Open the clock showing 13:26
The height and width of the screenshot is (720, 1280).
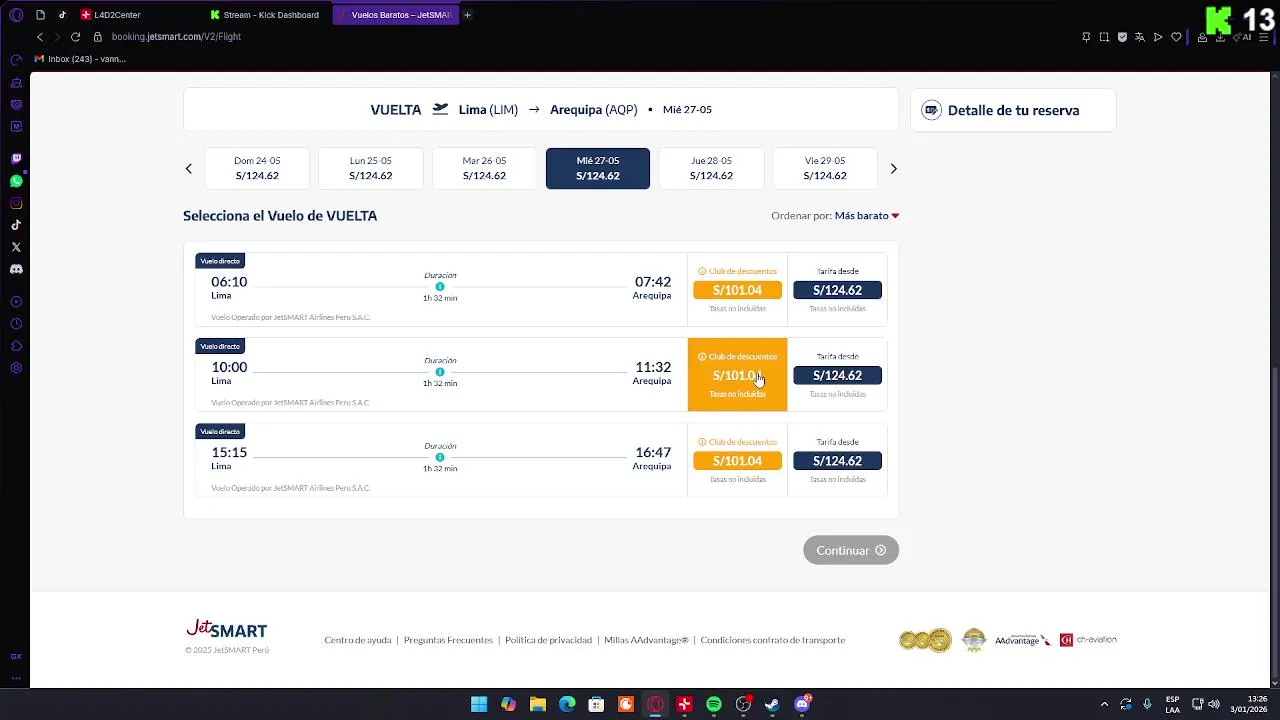(x=1248, y=704)
